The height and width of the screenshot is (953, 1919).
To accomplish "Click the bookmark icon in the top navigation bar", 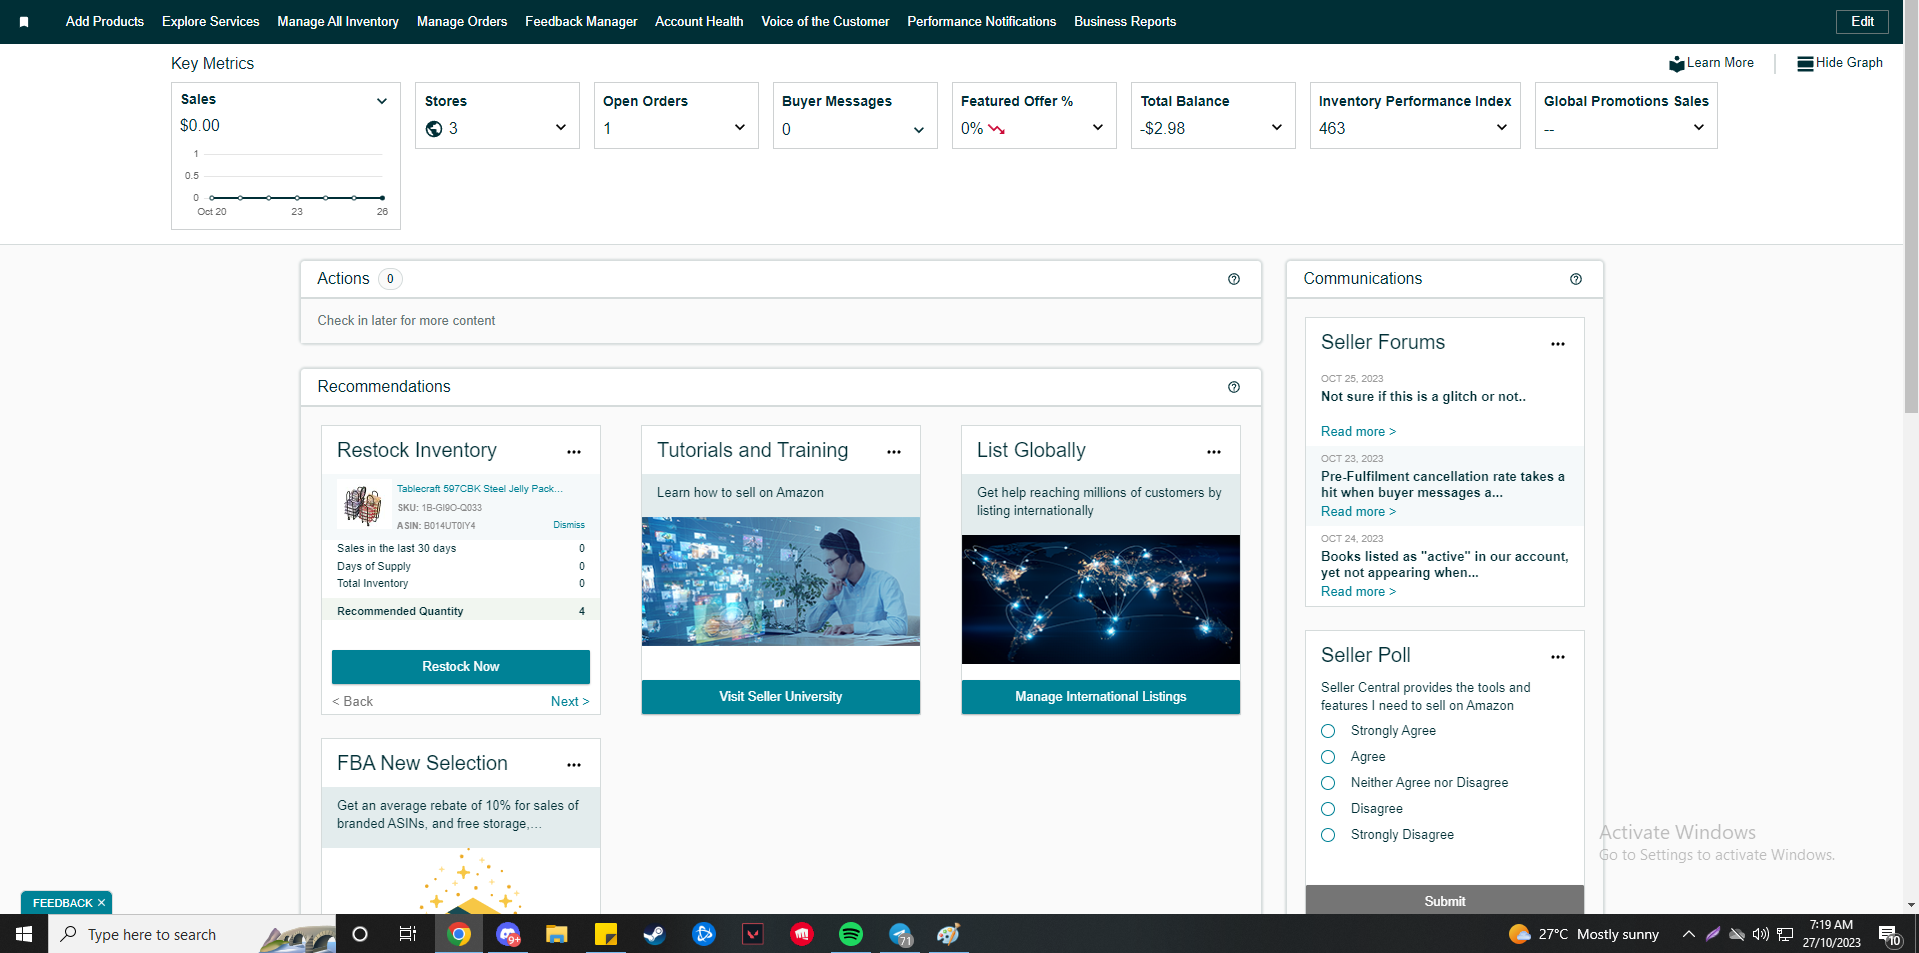I will (24, 21).
